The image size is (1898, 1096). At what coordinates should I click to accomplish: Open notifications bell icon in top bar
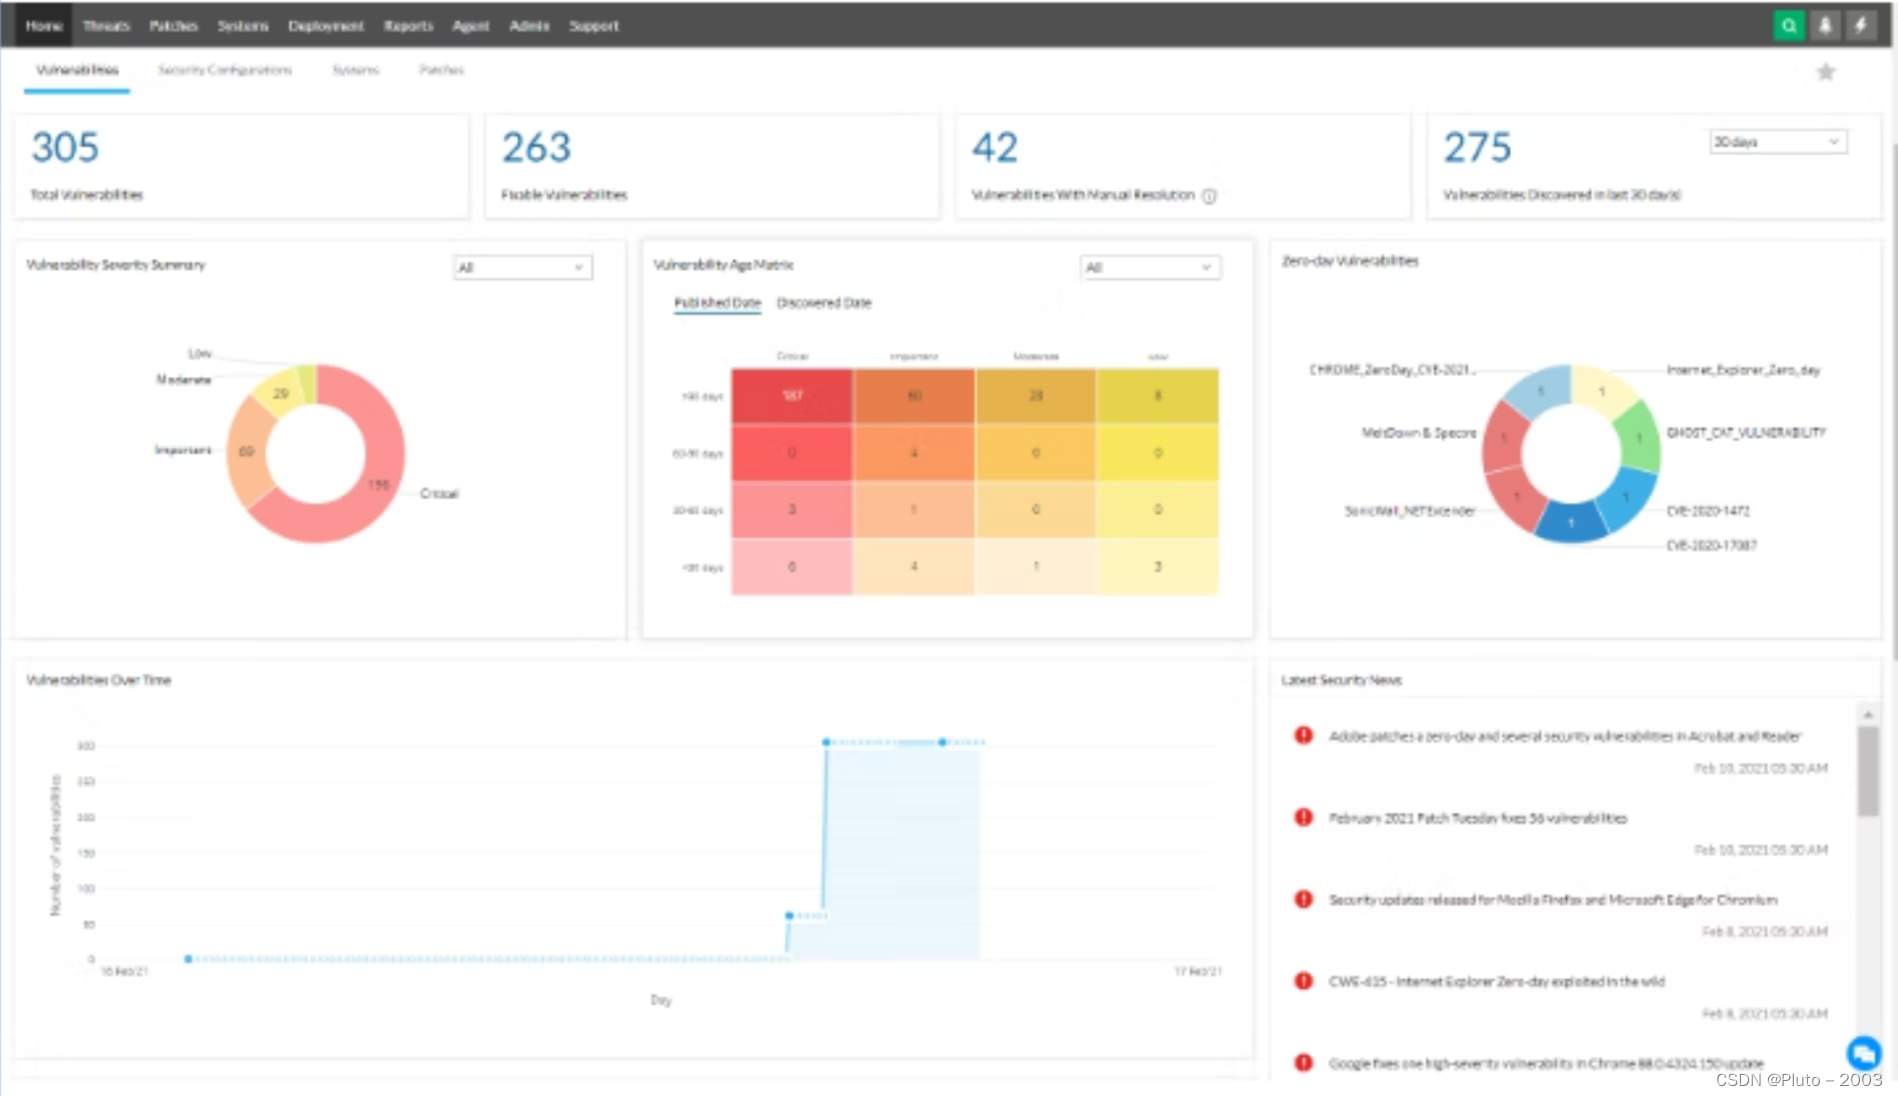(1824, 26)
